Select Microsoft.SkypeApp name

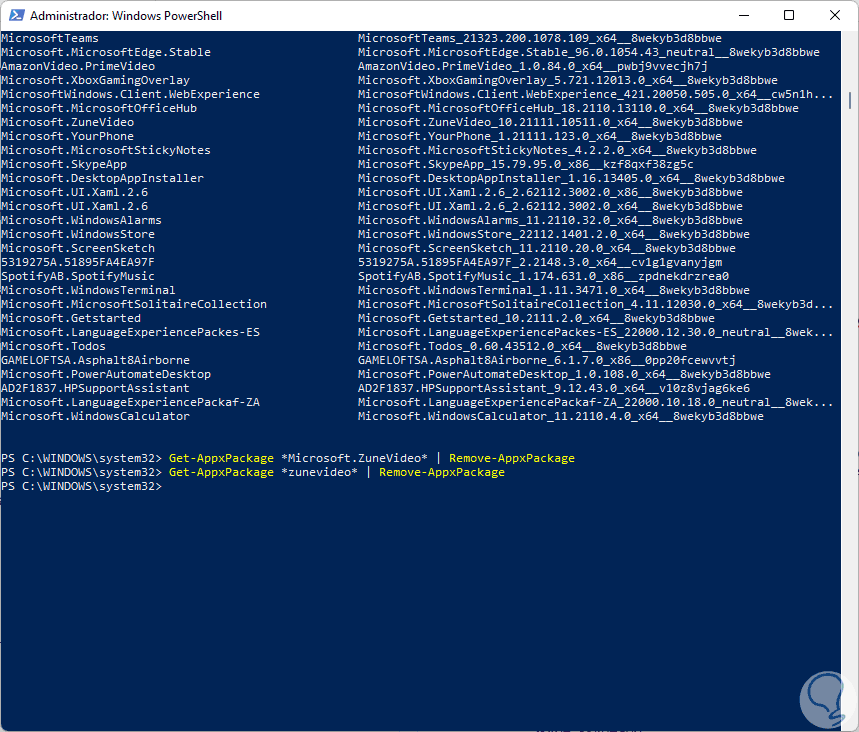[x=64, y=164]
